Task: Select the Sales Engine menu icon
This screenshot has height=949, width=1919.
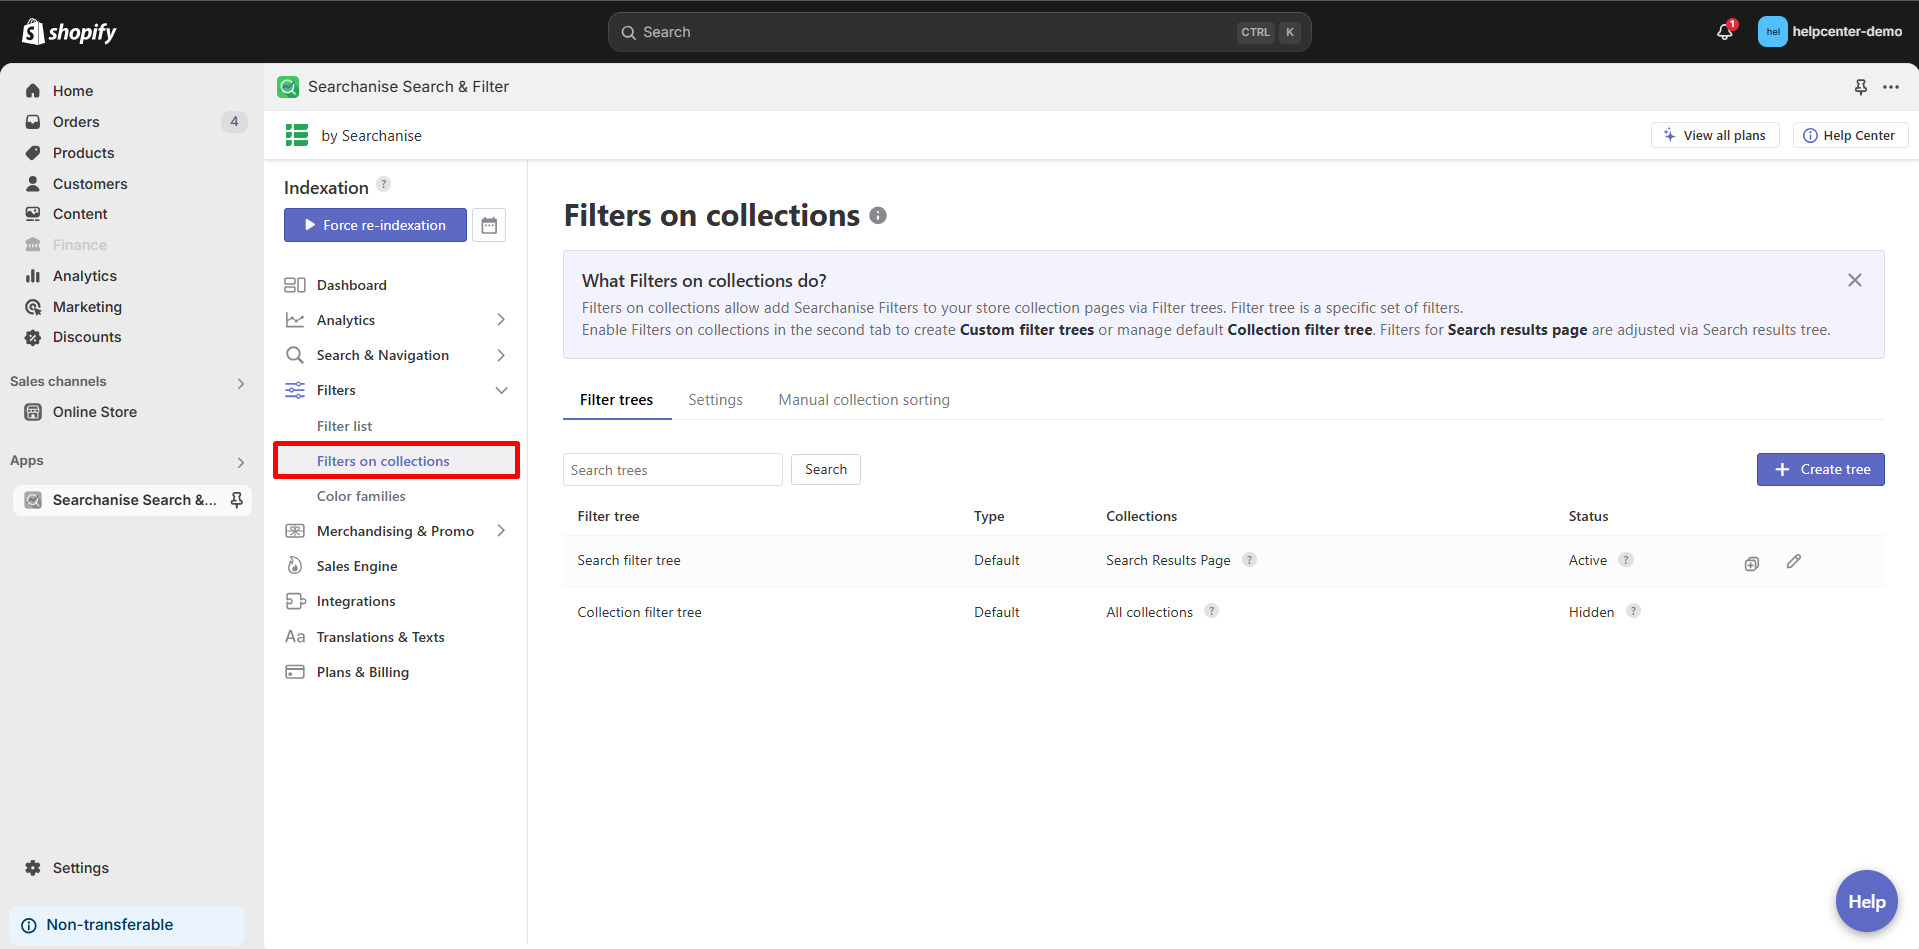Action: [294, 565]
